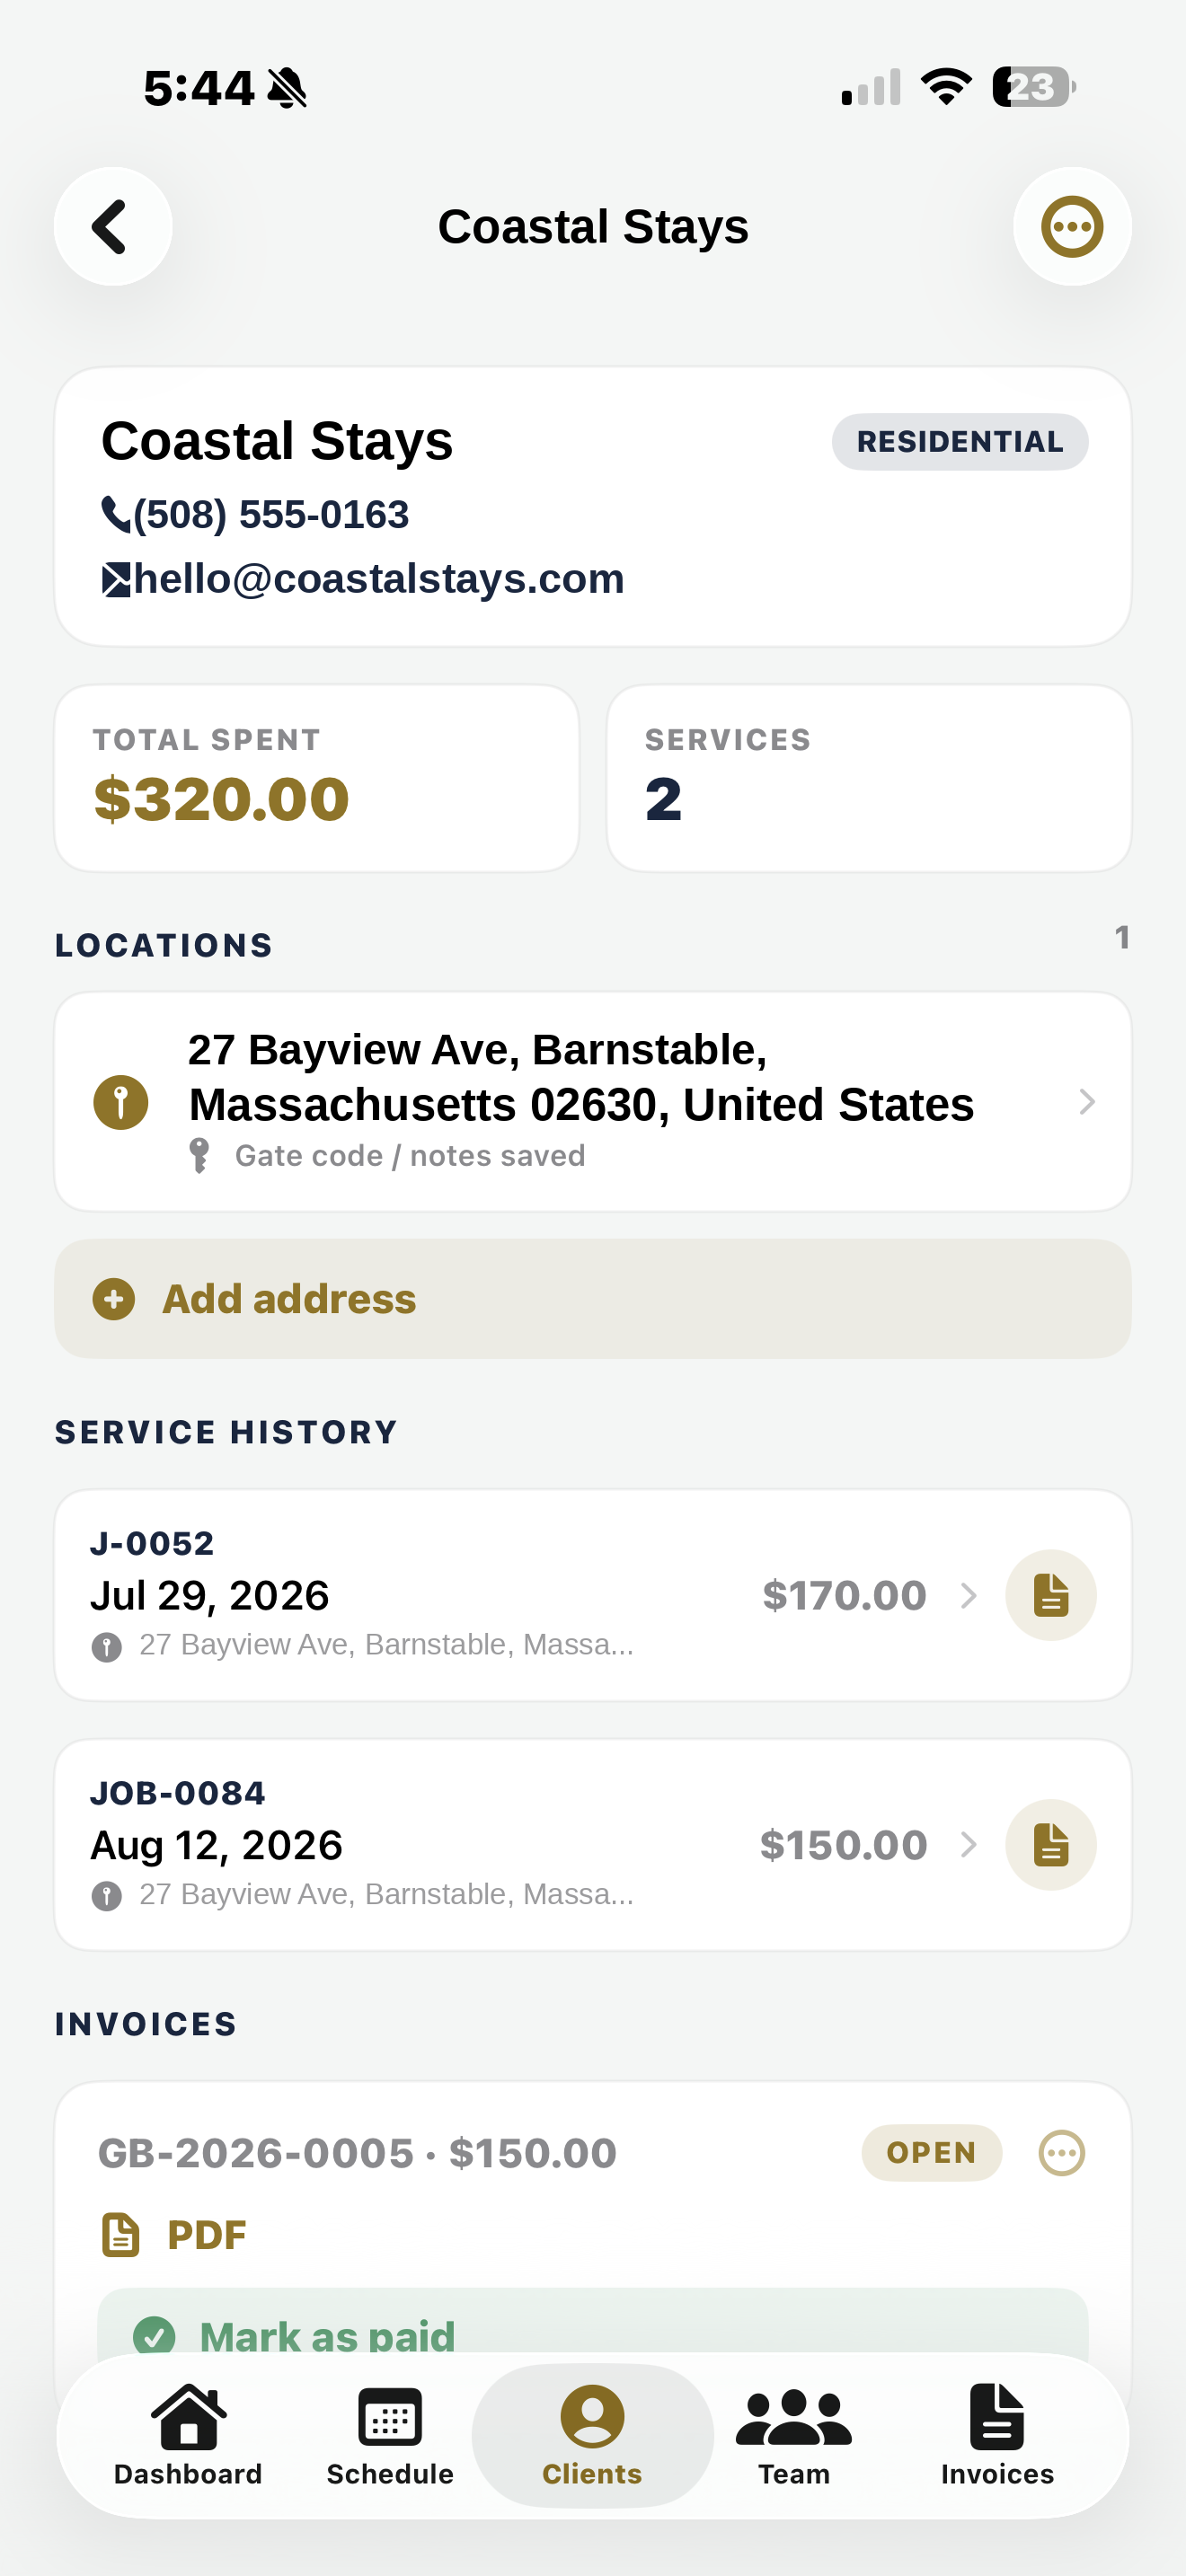Tap the plus icon beside Add address
The width and height of the screenshot is (1186, 2576).
click(114, 1299)
